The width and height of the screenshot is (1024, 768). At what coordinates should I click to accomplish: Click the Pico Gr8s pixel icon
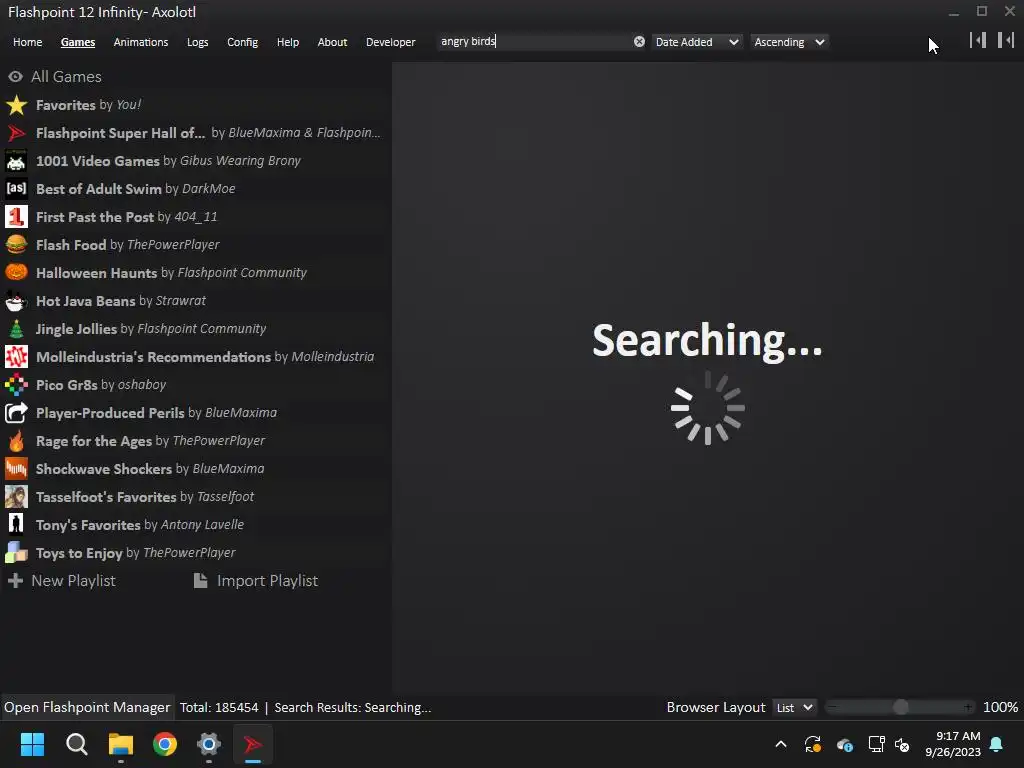tap(16, 385)
